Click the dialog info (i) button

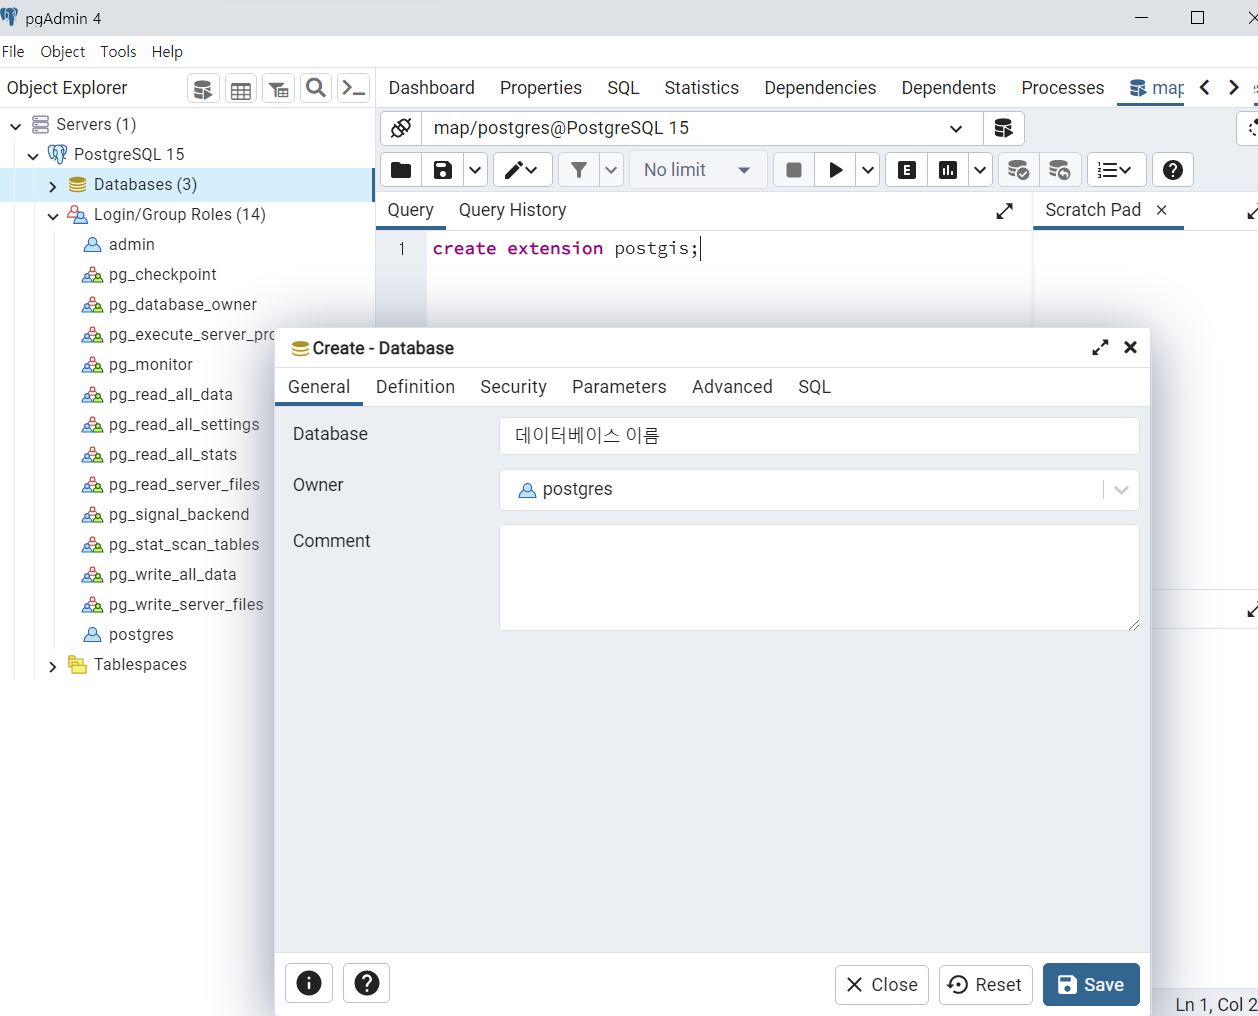[309, 984]
